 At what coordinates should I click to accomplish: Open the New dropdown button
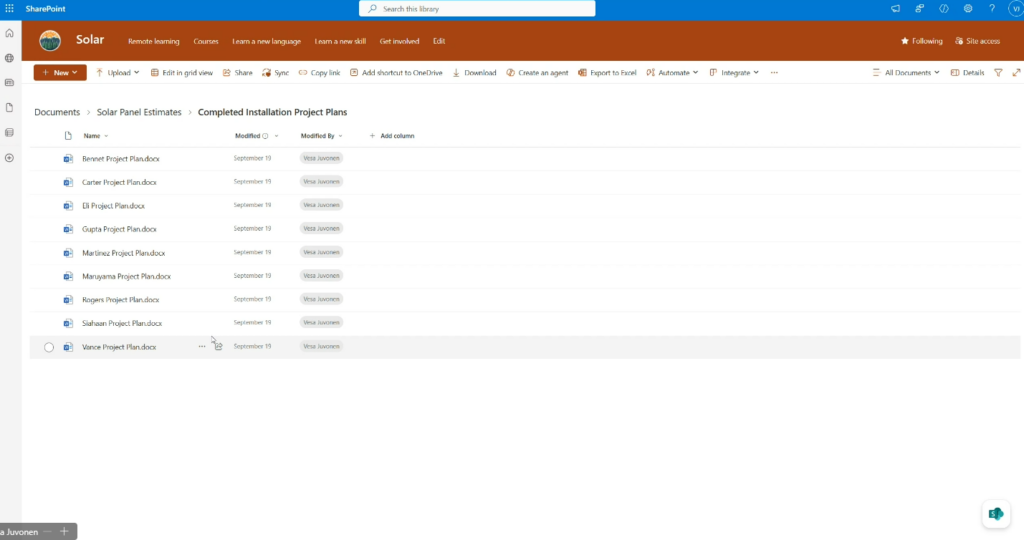coord(60,73)
